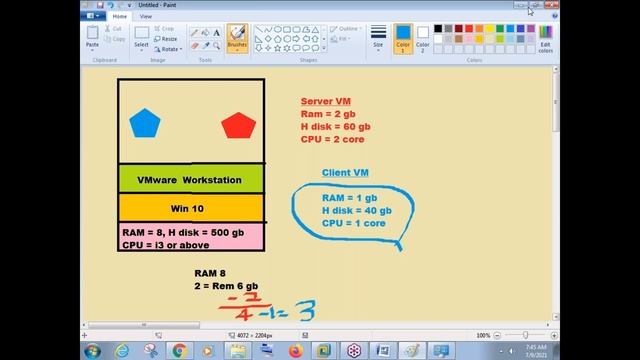Pick the black color swatch
The image size is (640, 360).
[438, 29]
